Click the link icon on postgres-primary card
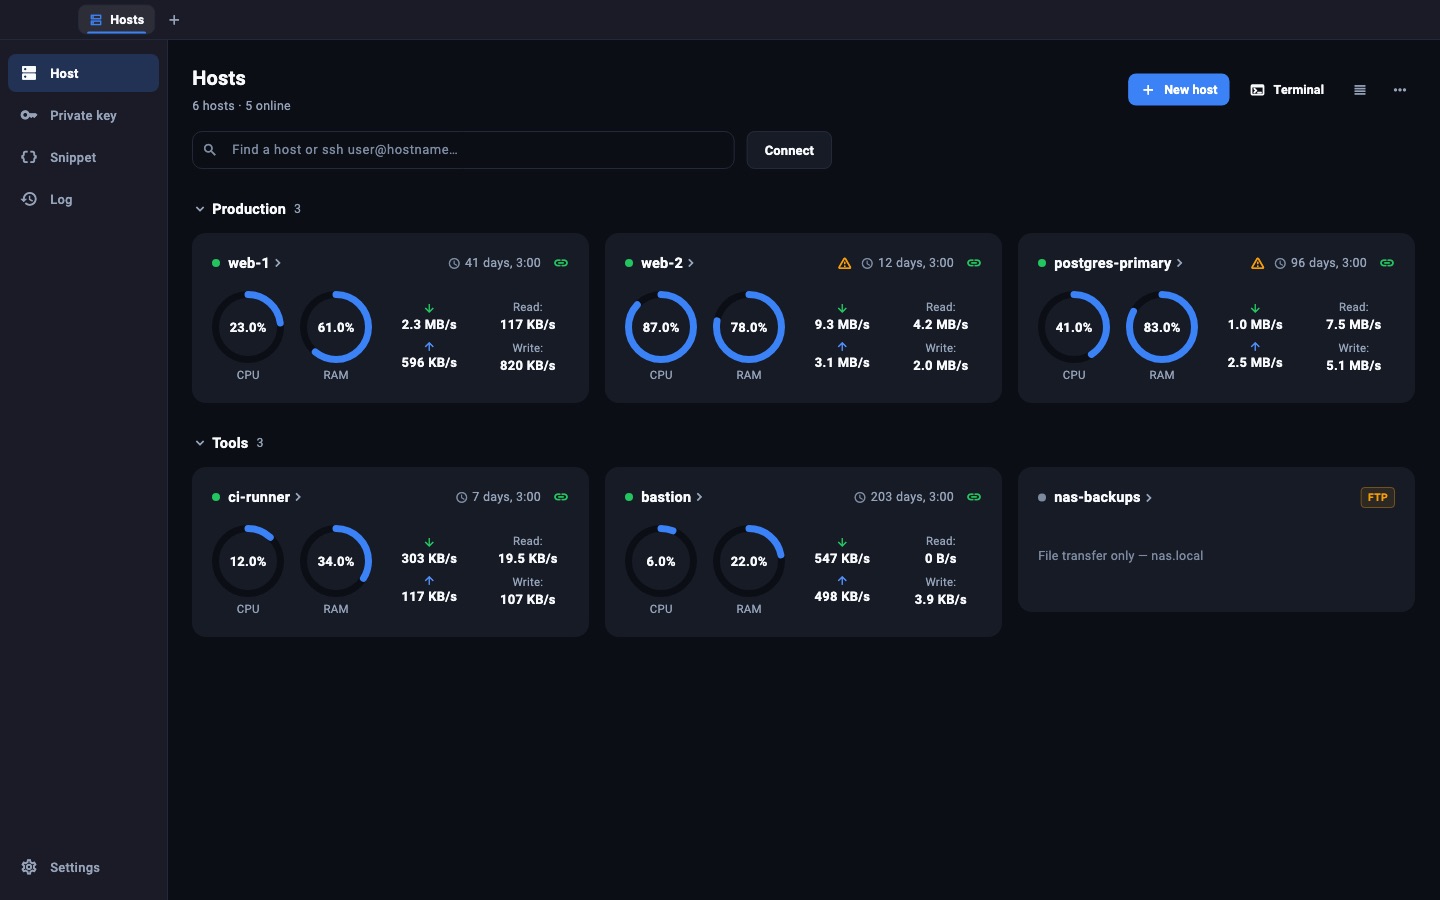 coord(1387,263)
